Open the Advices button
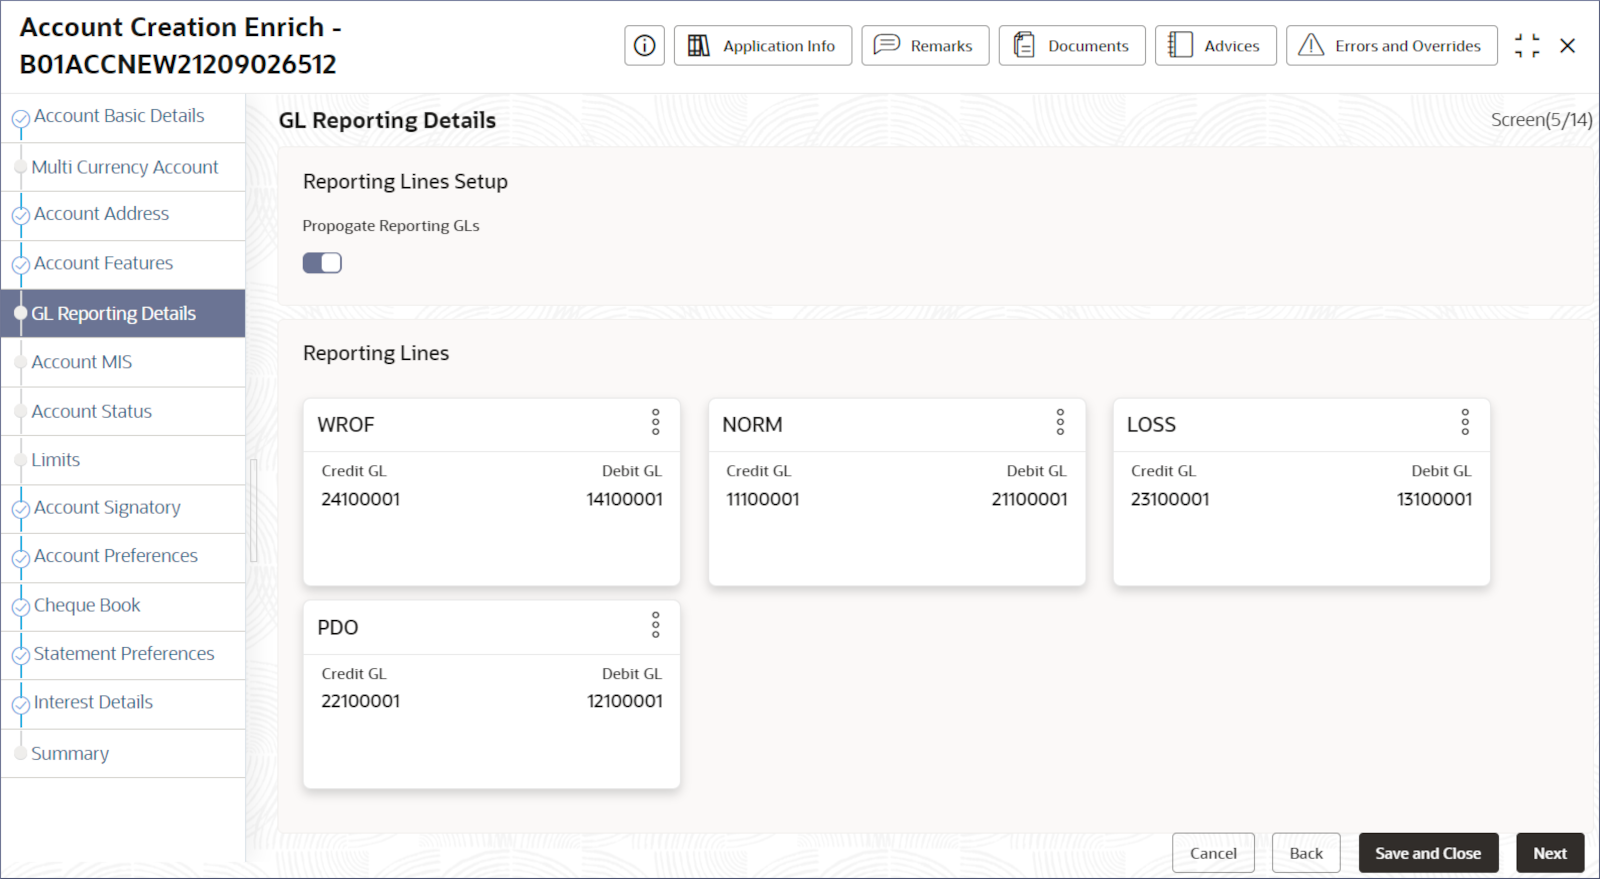Viewport: 1600px width, 879px height. point(1215,45)
